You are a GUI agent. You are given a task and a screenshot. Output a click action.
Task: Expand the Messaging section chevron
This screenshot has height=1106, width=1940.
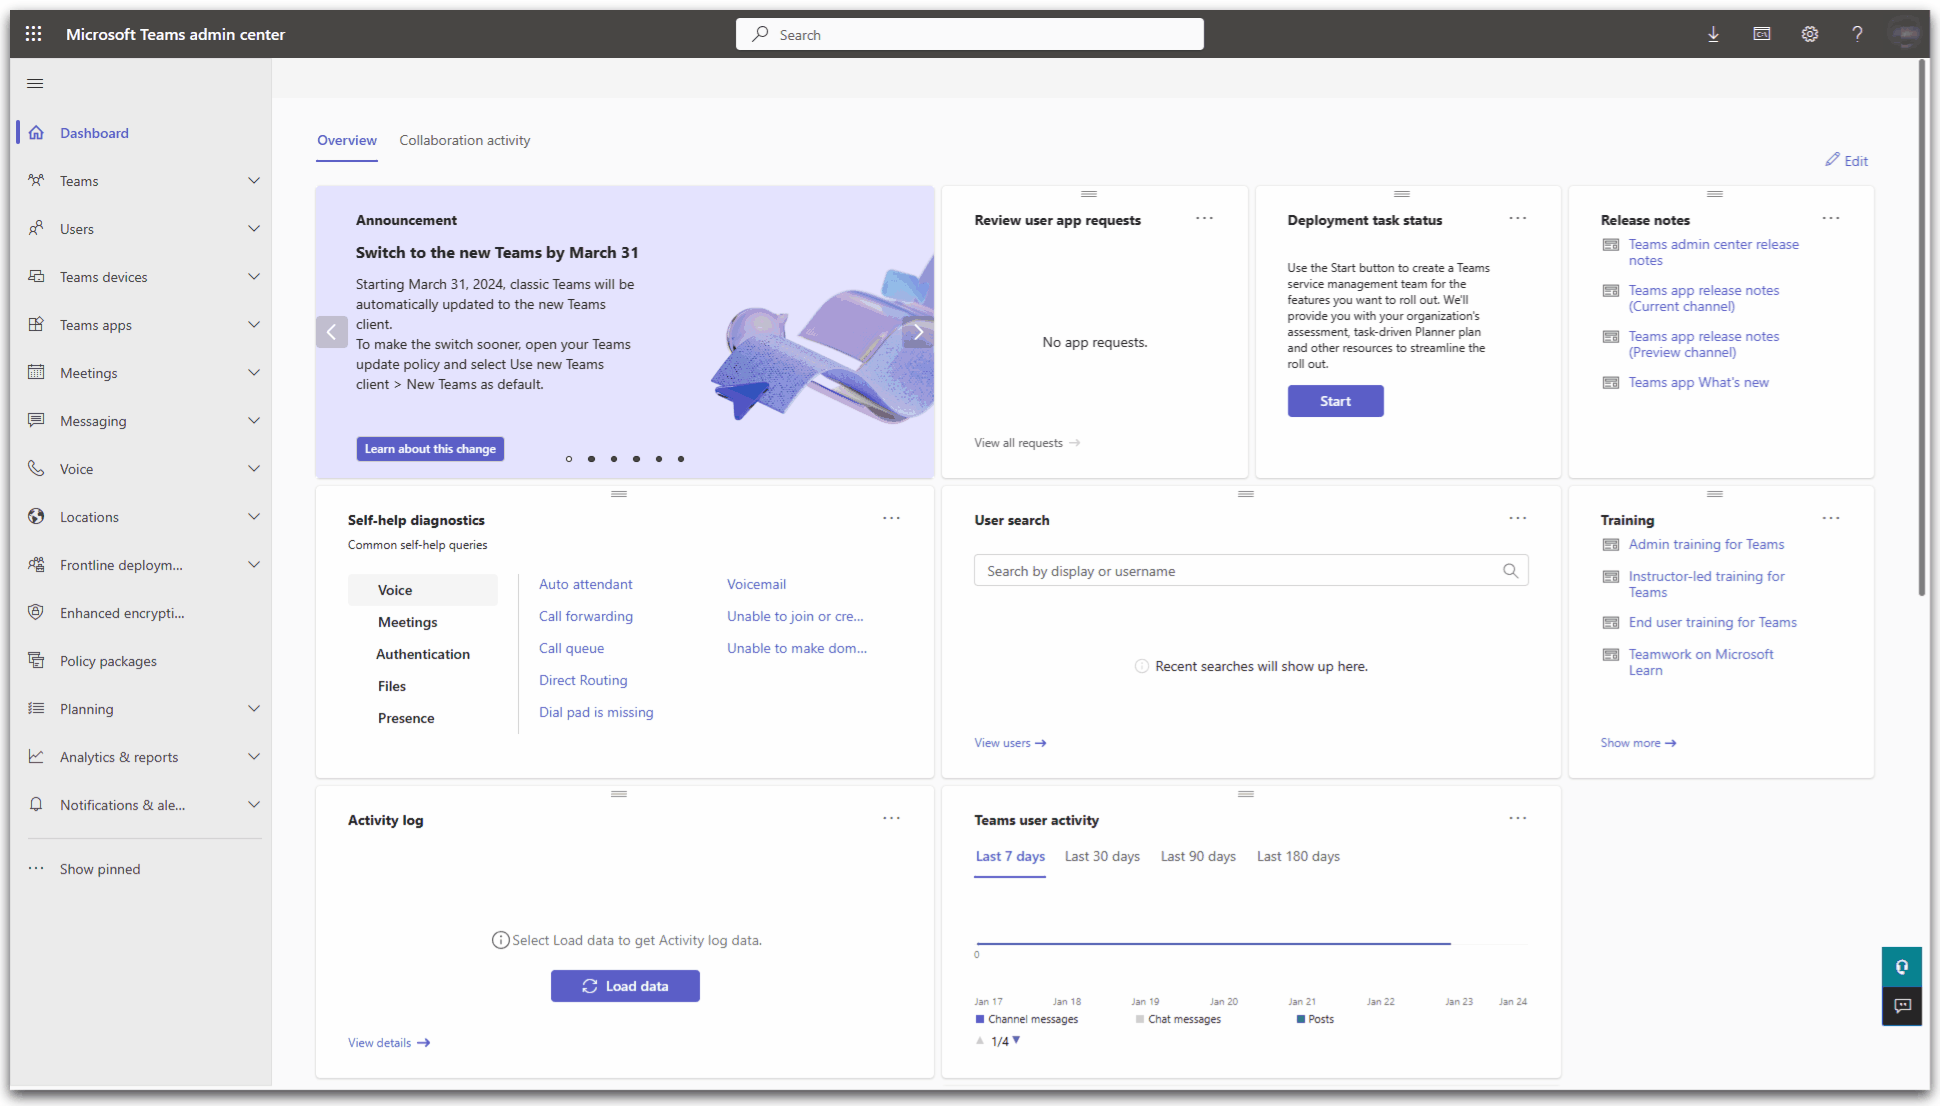click(254, 421)
